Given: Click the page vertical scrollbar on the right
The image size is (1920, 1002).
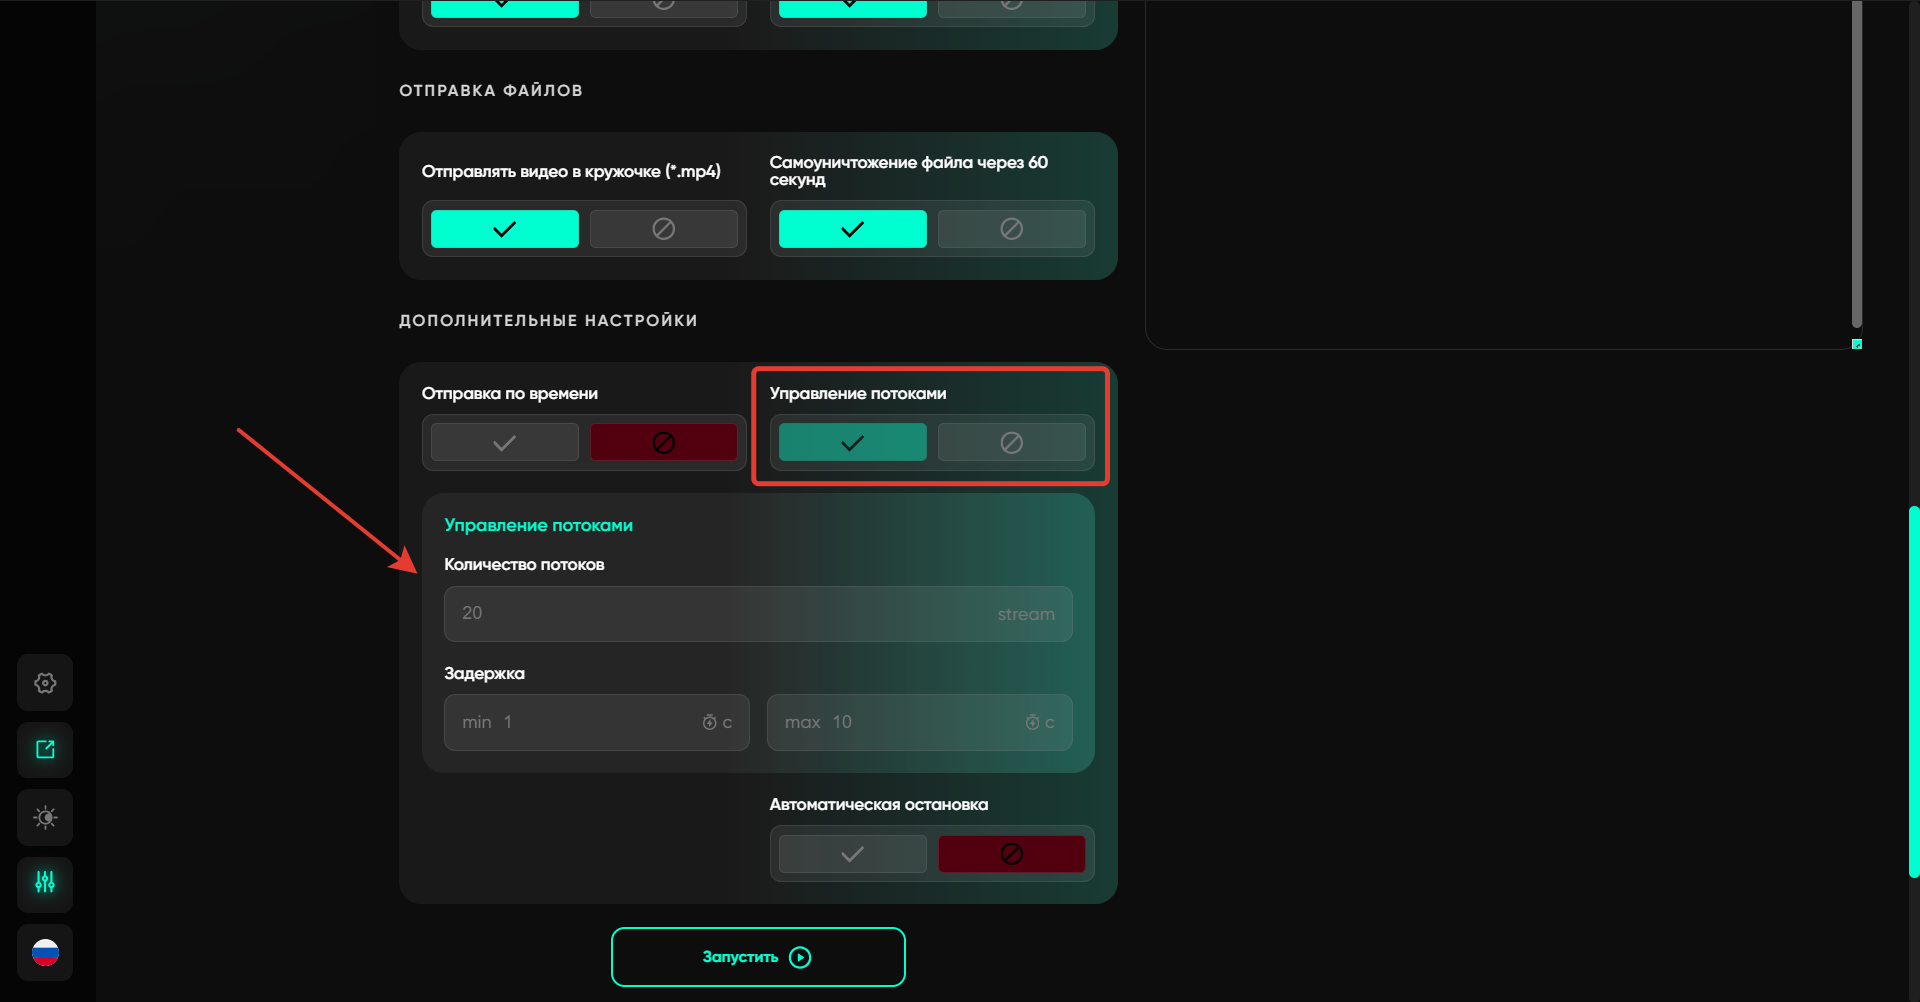Looking at the screenshot, I should tap(1913, 690).
